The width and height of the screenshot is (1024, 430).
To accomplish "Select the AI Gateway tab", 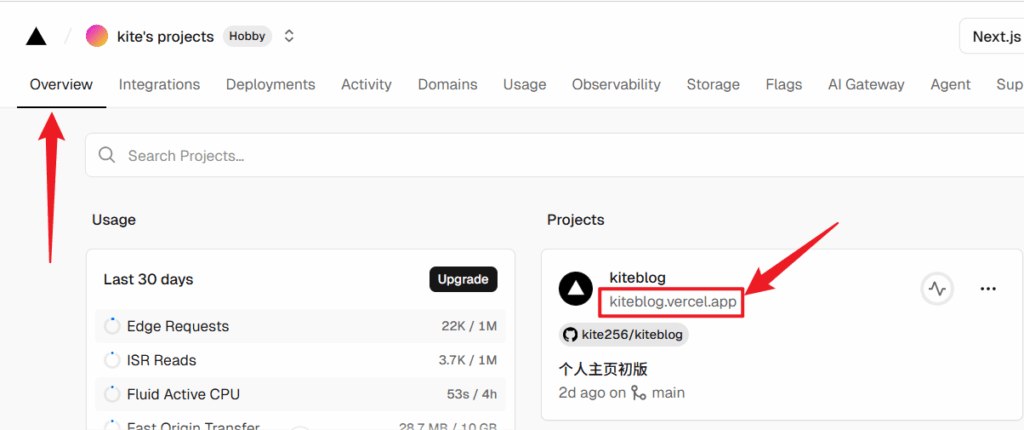I will (866, 85).
